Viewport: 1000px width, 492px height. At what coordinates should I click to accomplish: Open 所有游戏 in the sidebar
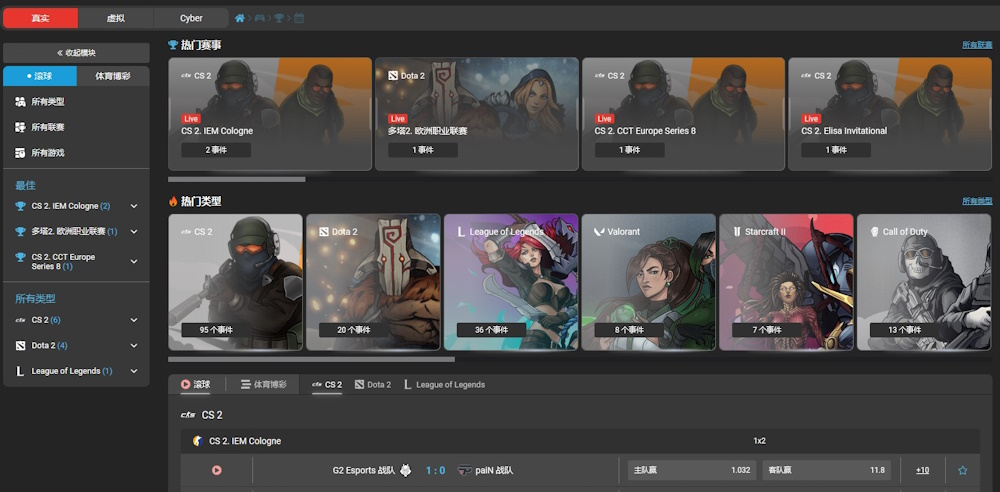click(47, 153)
